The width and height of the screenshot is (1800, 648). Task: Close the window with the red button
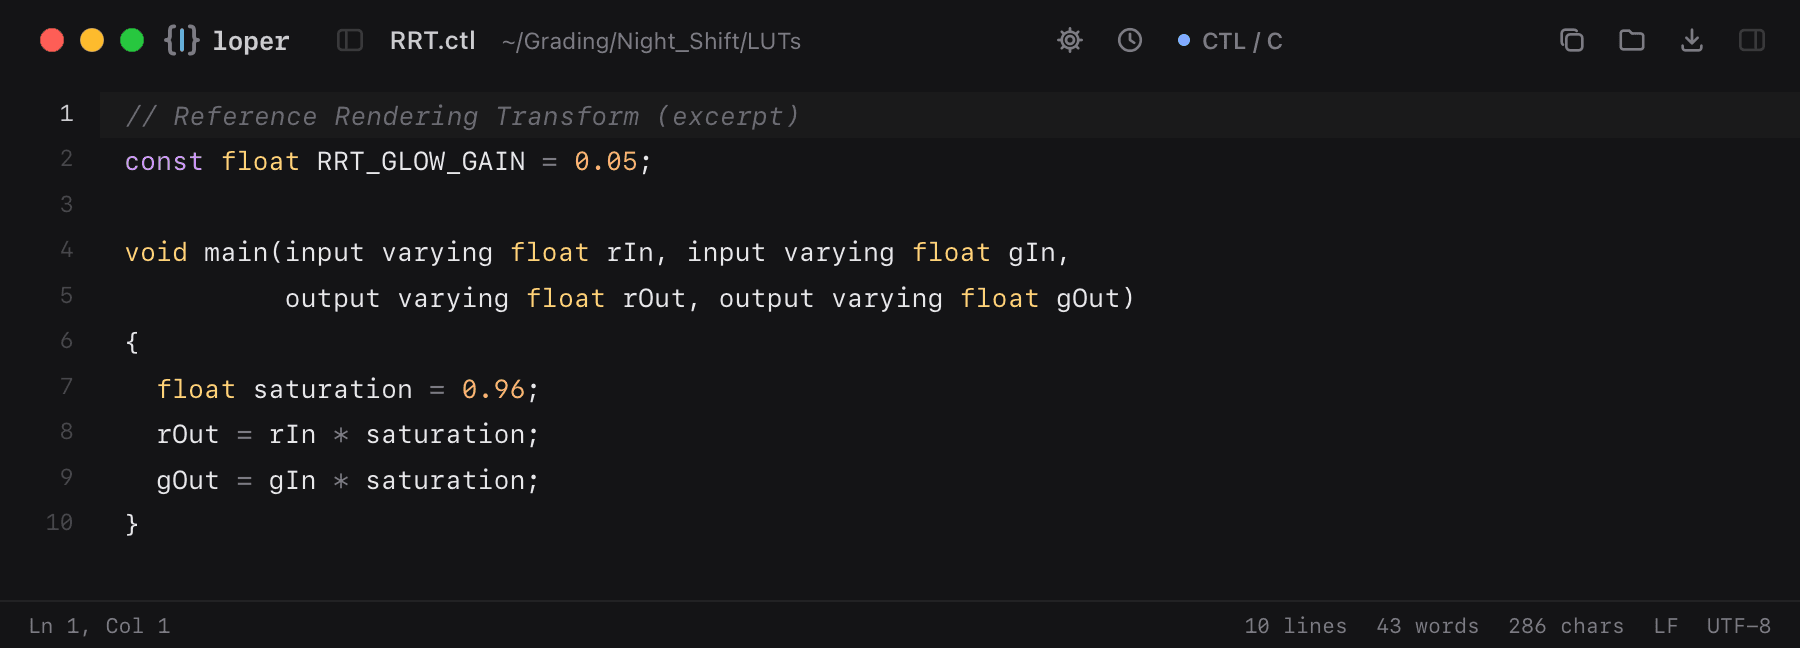pos(52,40)
